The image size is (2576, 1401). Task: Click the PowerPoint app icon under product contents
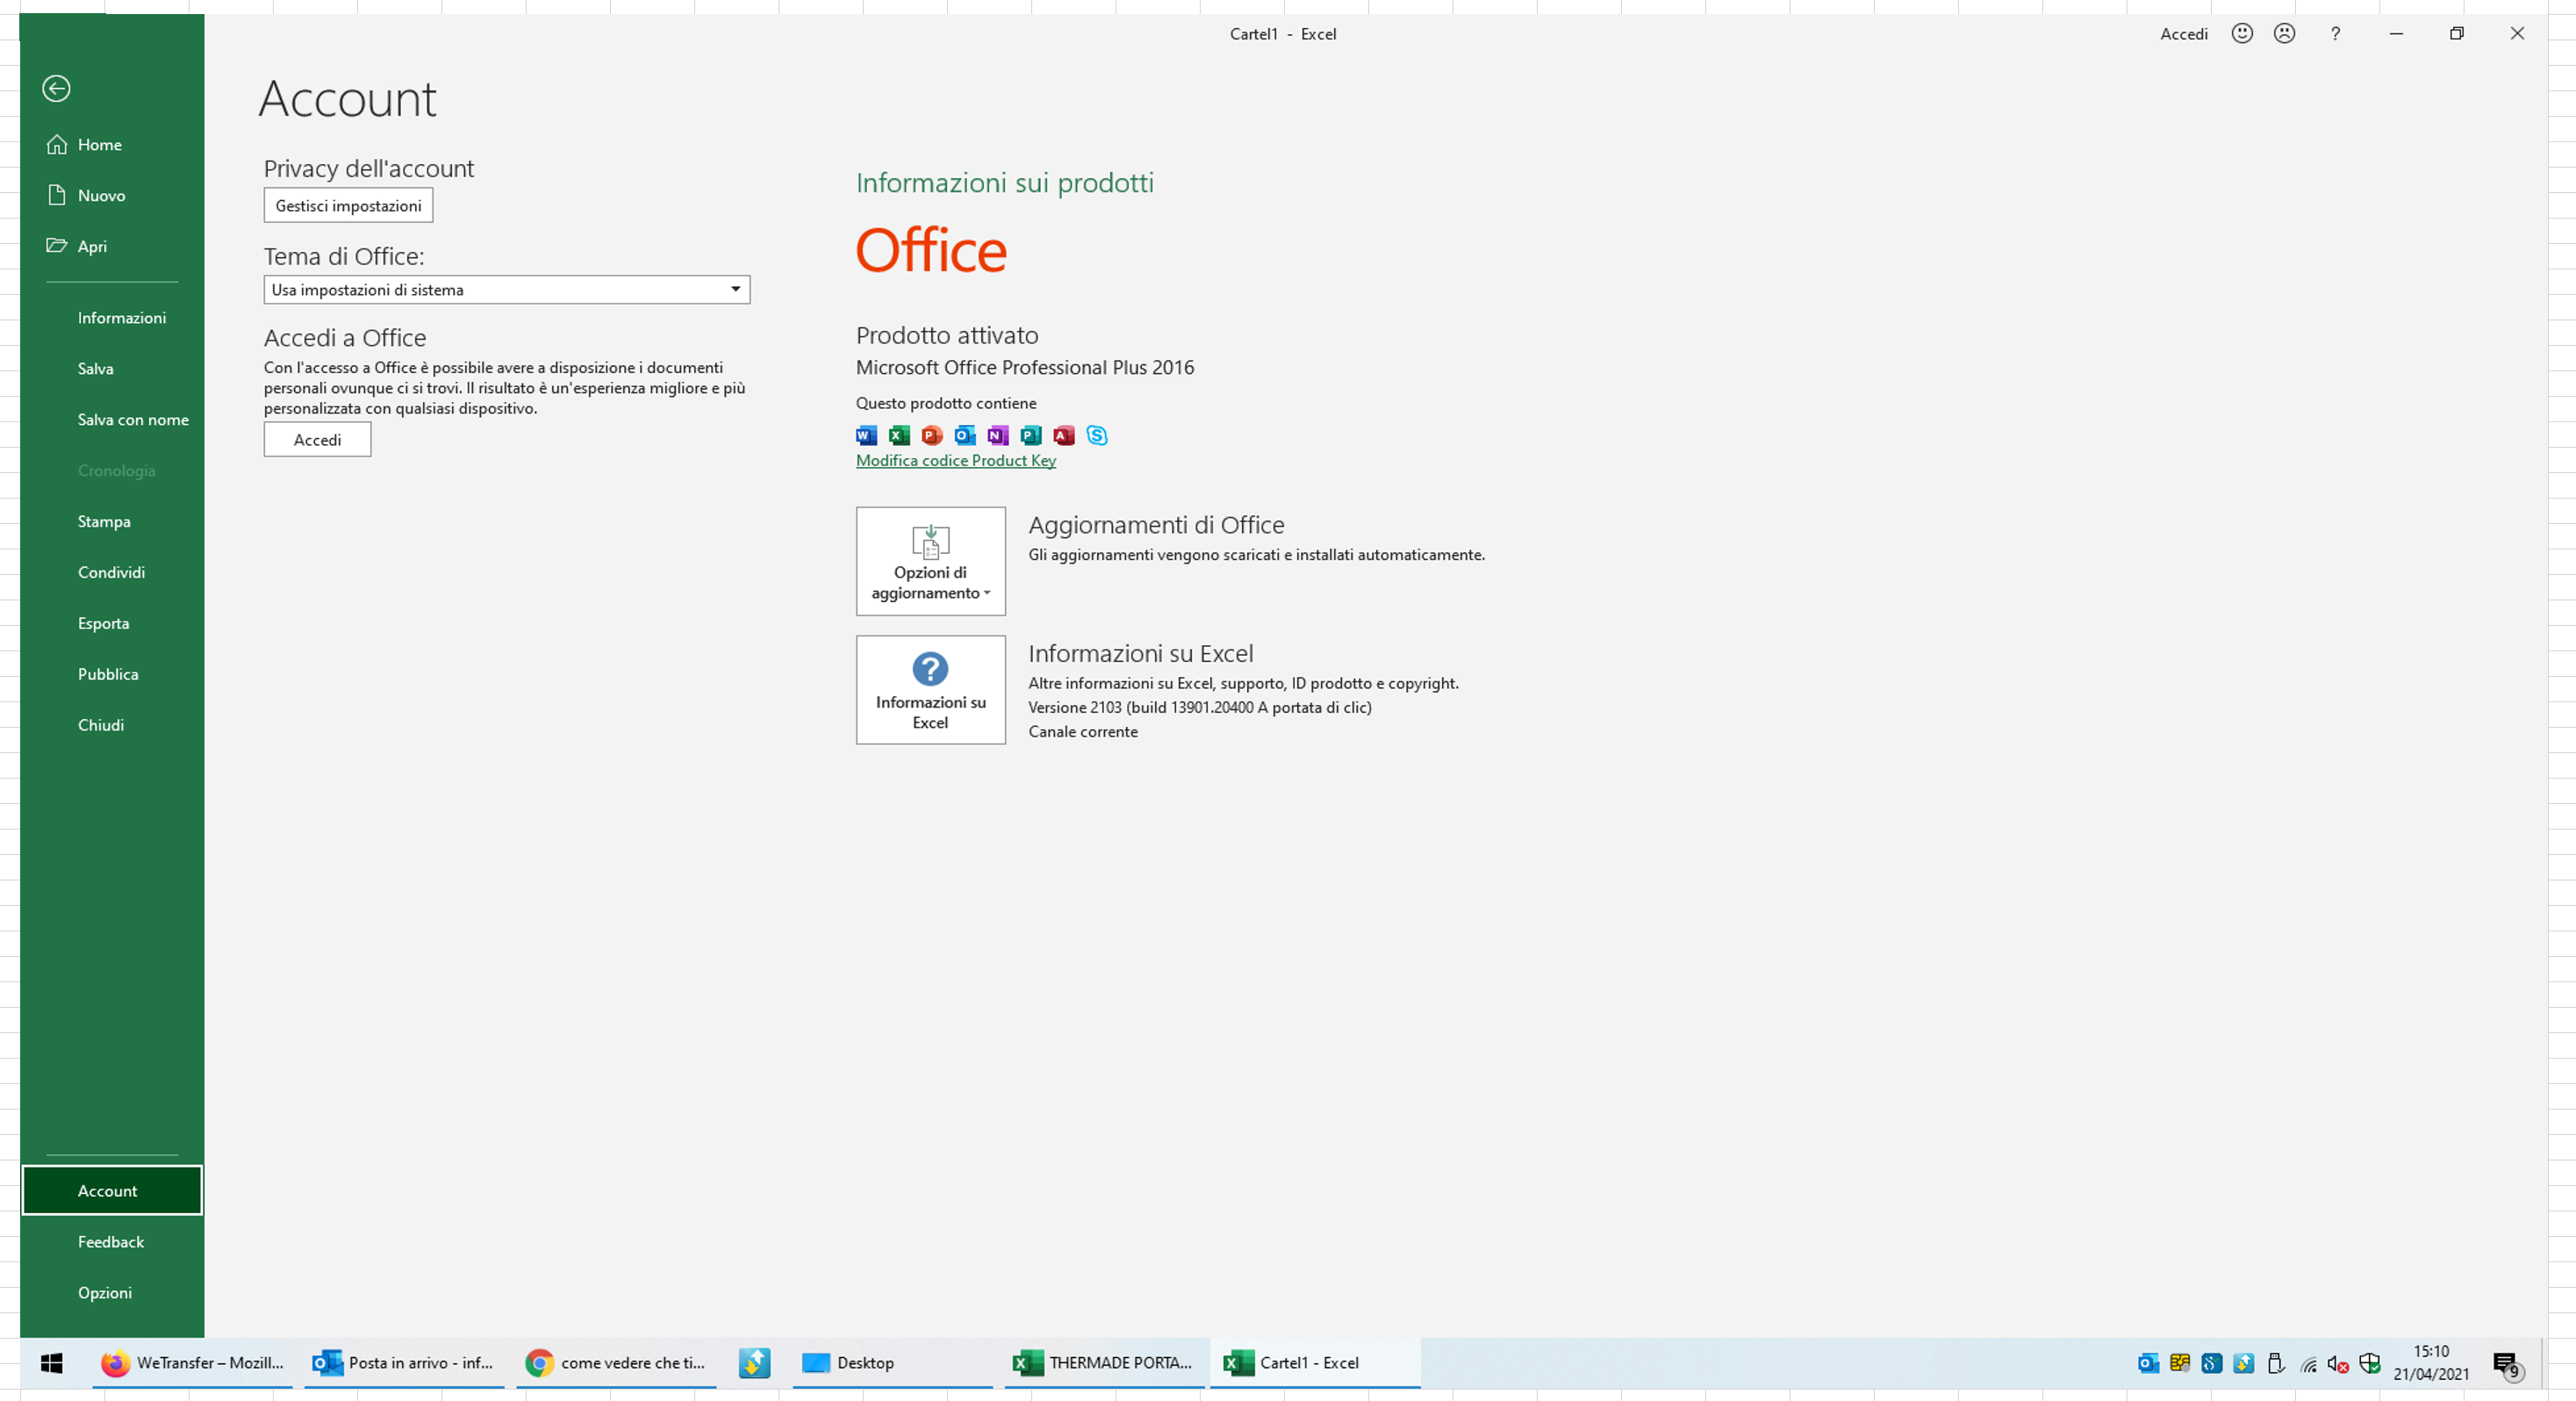932,435
